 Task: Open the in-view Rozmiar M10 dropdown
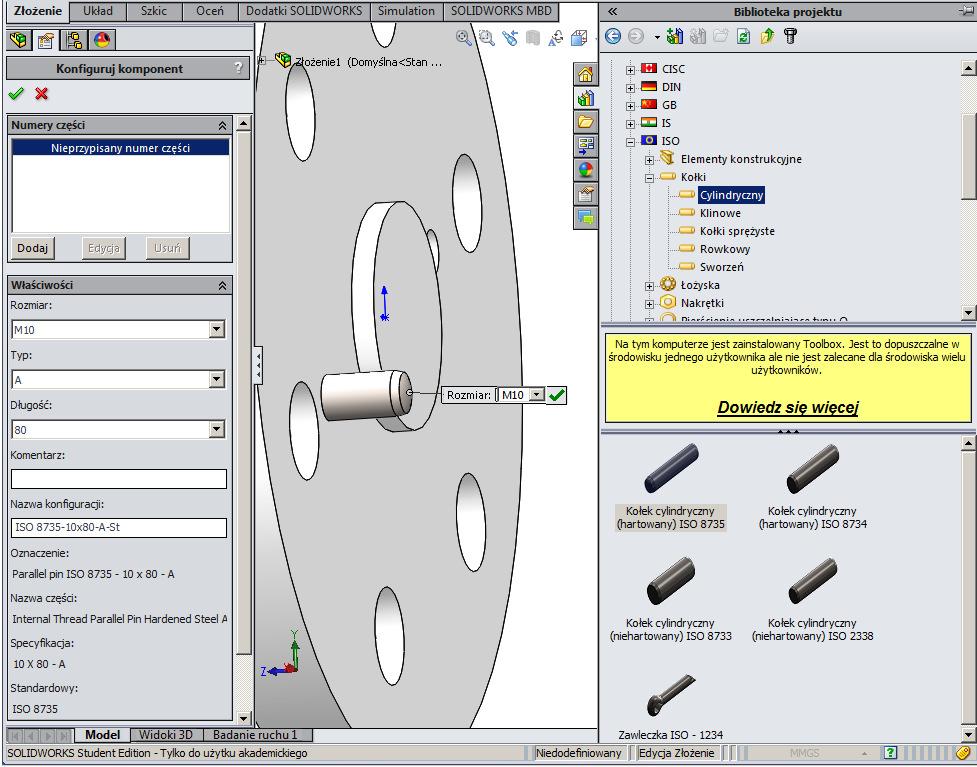pyautogui.click(x=536, y=395)
